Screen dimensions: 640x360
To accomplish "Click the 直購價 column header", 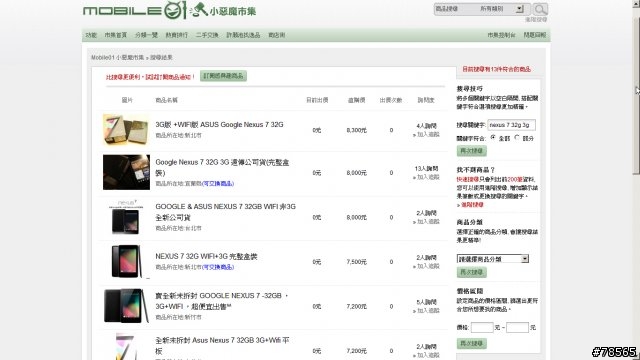I will 356,100.
